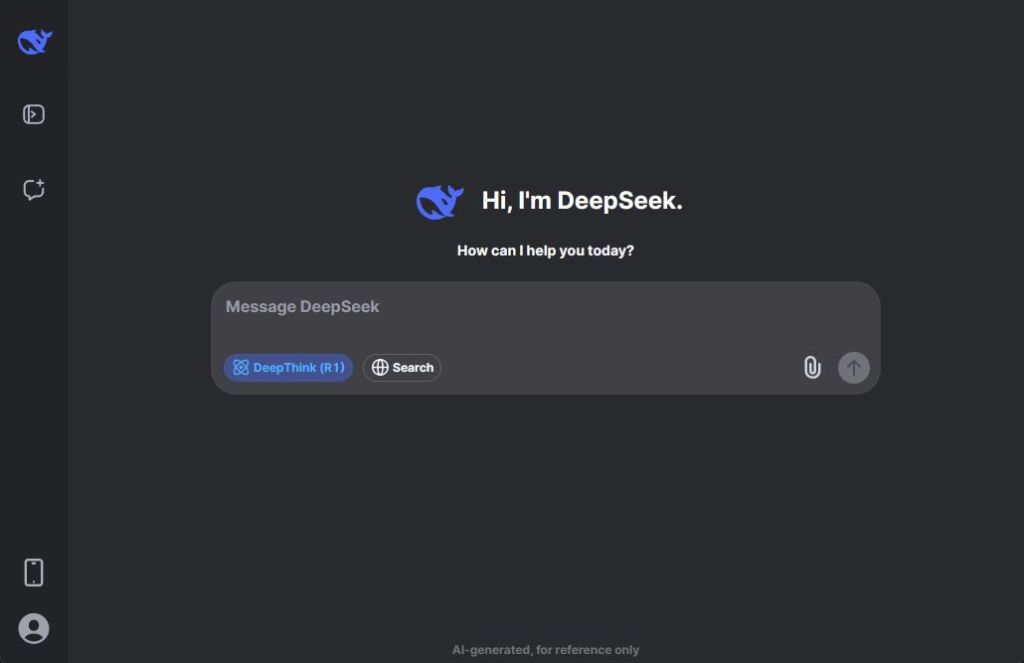
Task: Collapse the sidebar panel
Action: pos(33,114)
